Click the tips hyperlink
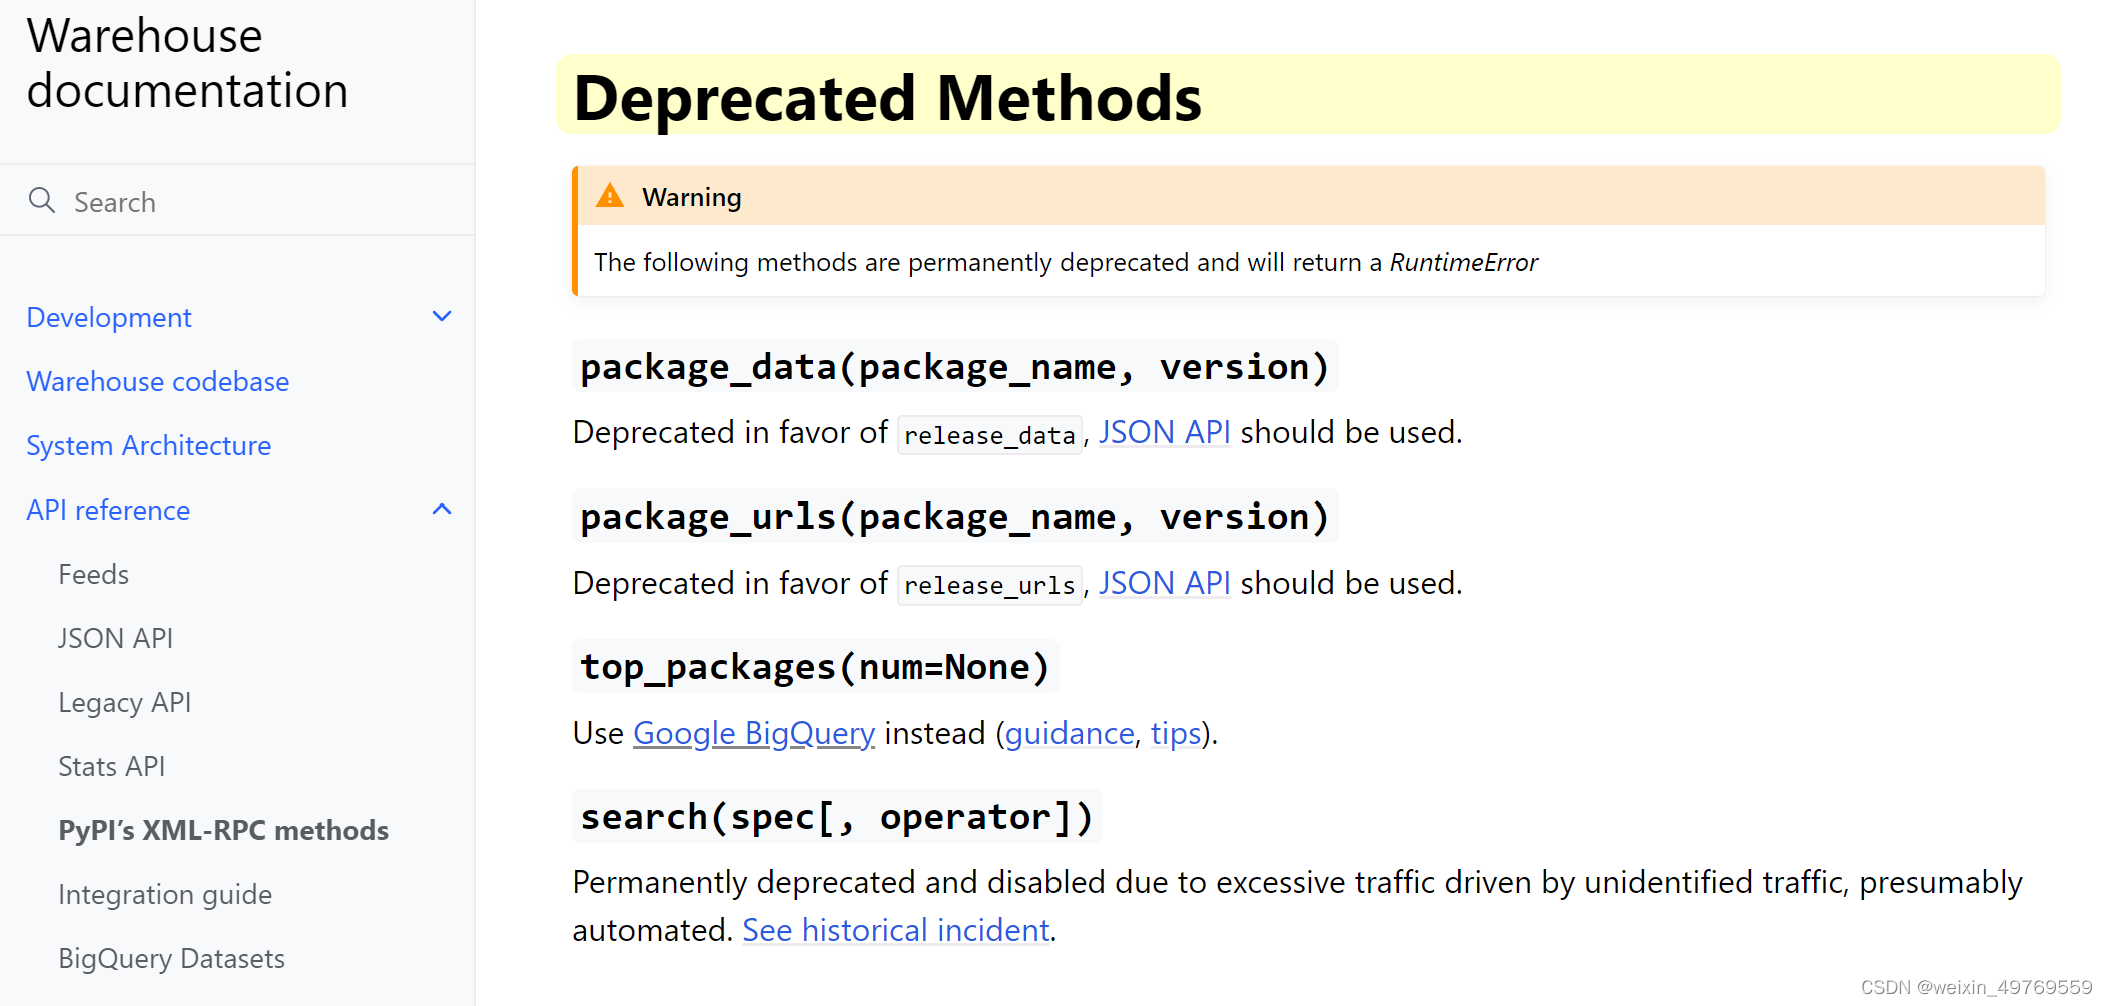This screenshot has width=2108, height=1006. 1176,732
